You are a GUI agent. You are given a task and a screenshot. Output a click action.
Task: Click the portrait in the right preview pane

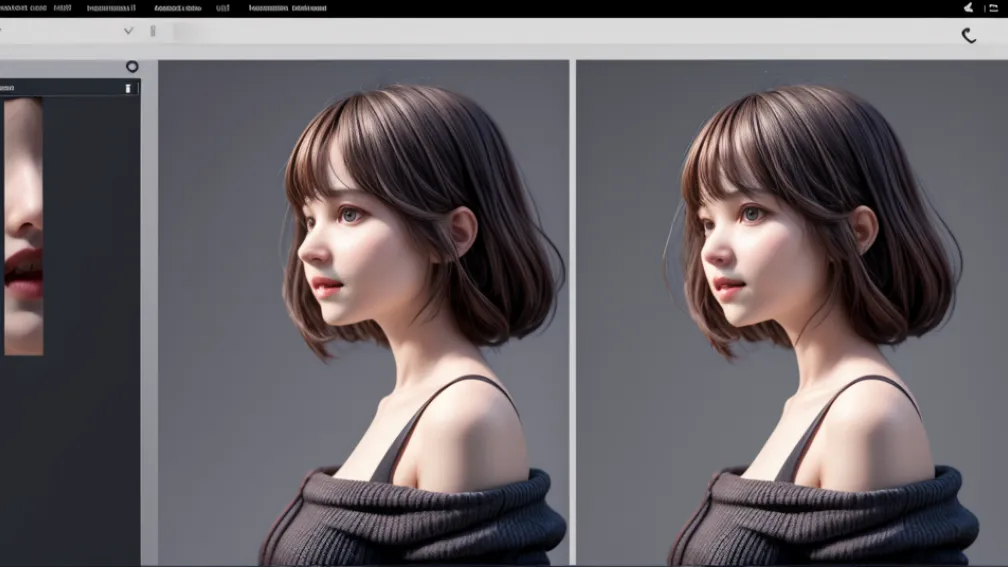coord(792,313)
